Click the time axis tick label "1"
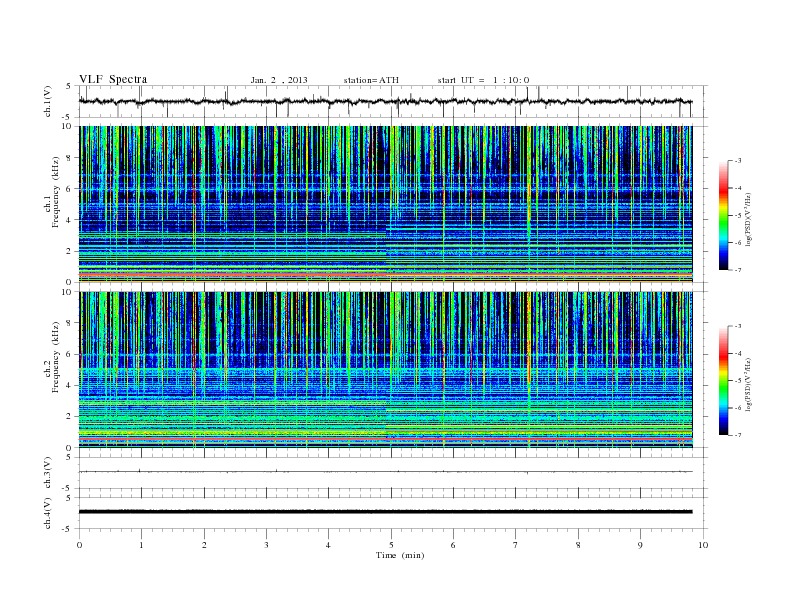 point(141,545)
